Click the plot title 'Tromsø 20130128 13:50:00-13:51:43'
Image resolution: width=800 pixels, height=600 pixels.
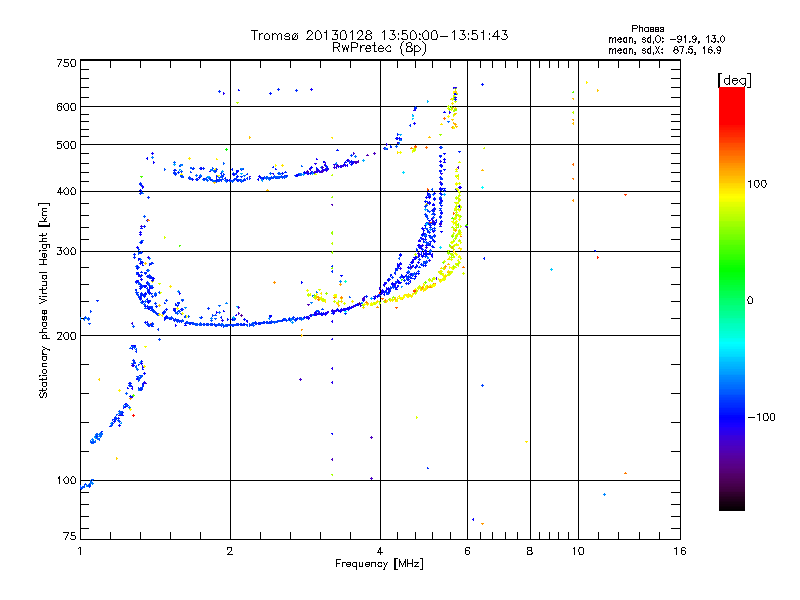379,35
